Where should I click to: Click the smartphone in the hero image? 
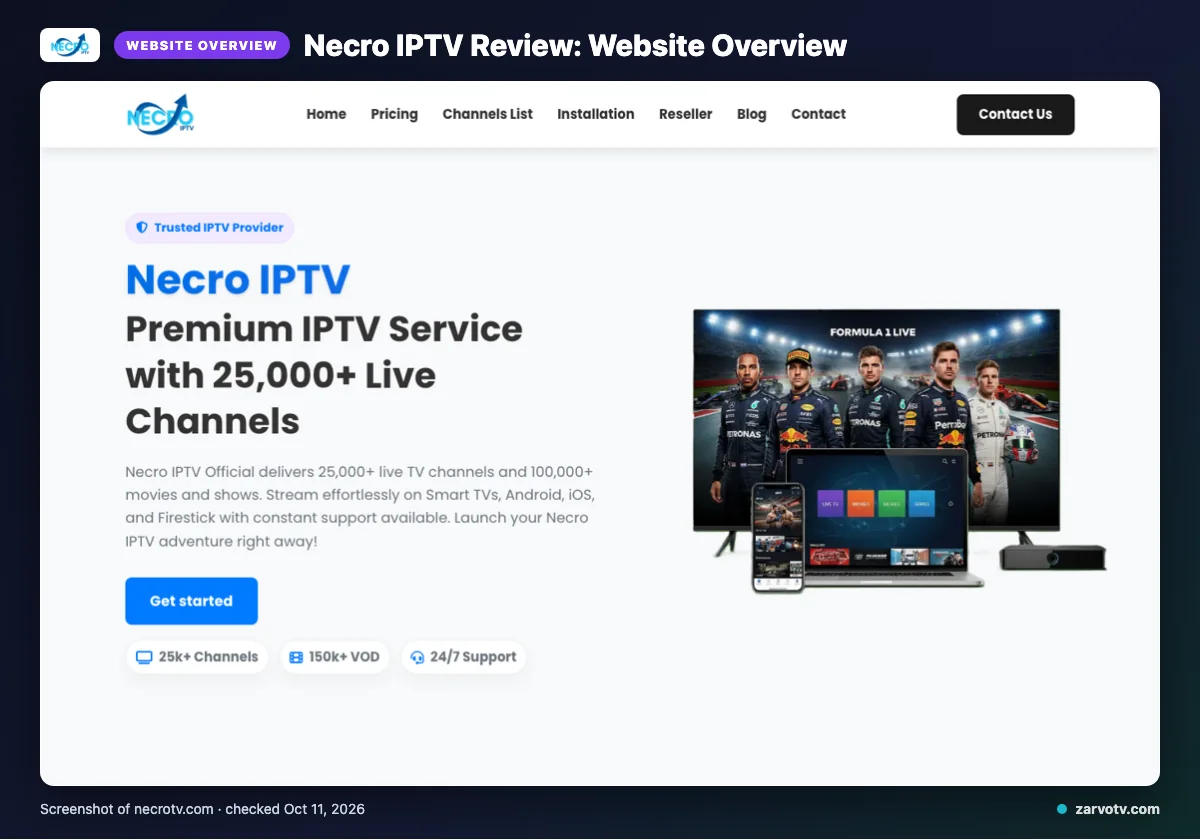click(x=778, y=537)
